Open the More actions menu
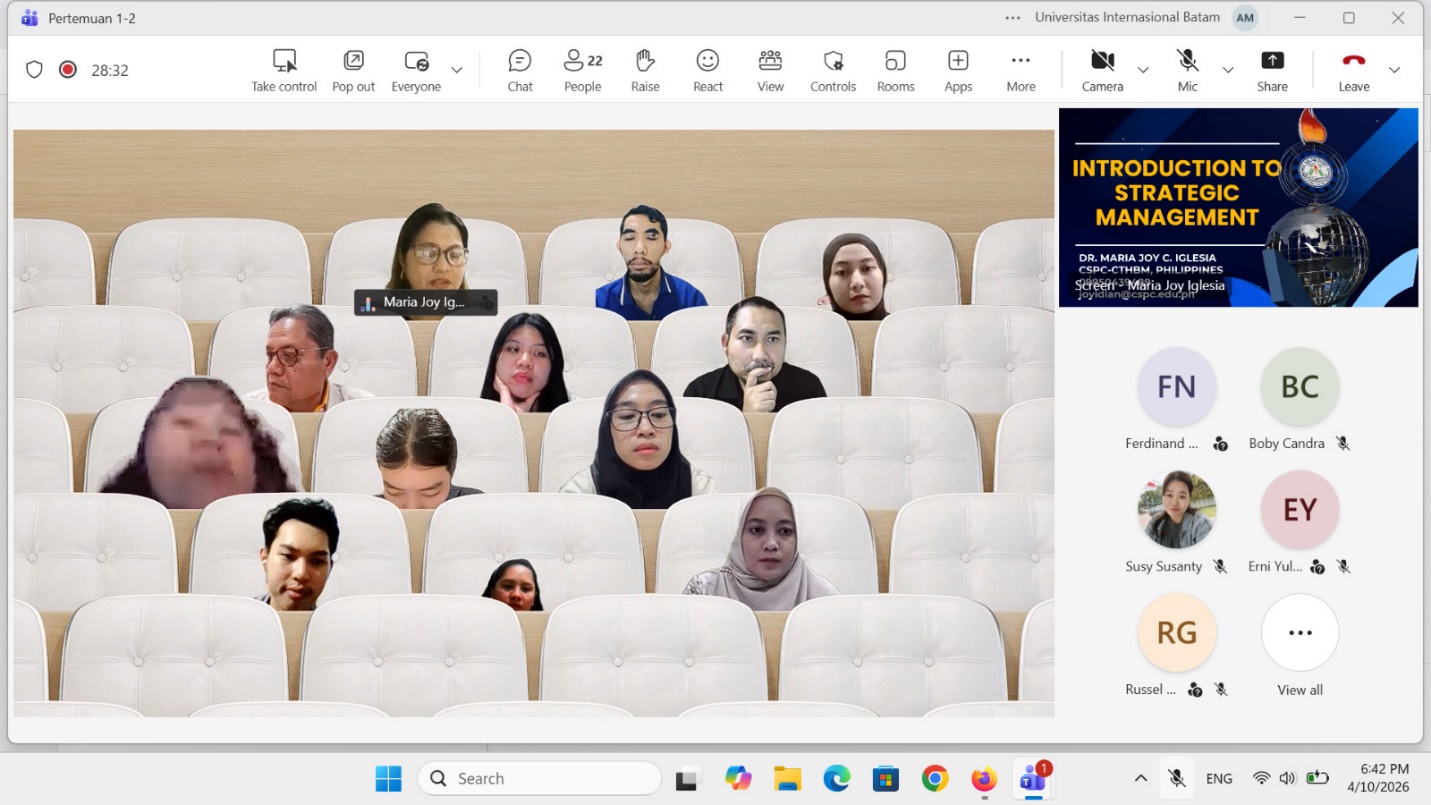Viewport: 1431px width, 805px height. point(1020,70)
